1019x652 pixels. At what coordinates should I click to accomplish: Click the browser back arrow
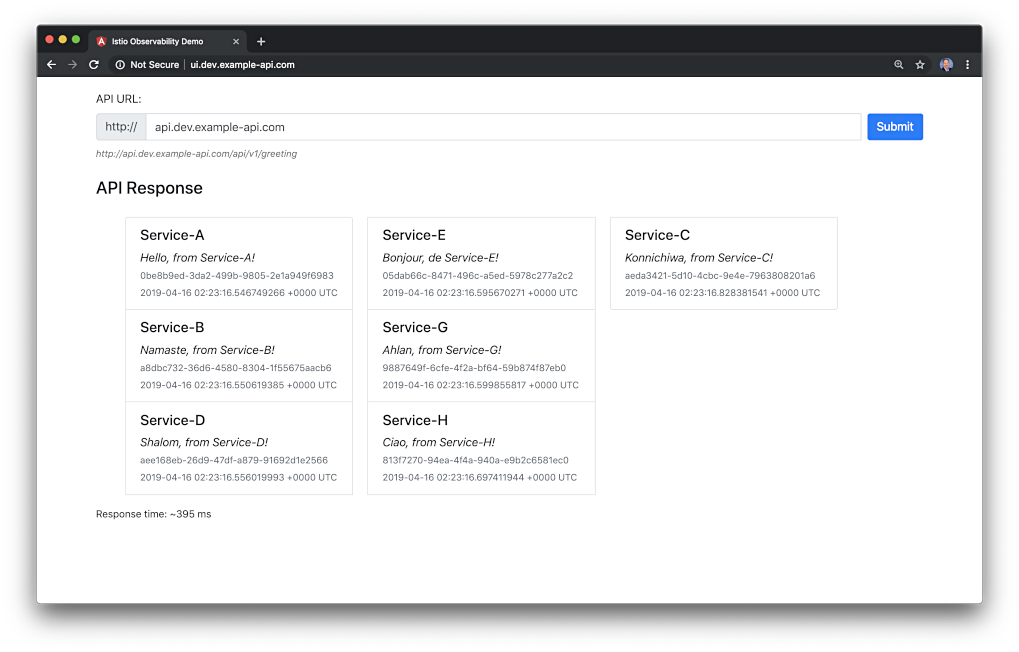pos(52,65)
